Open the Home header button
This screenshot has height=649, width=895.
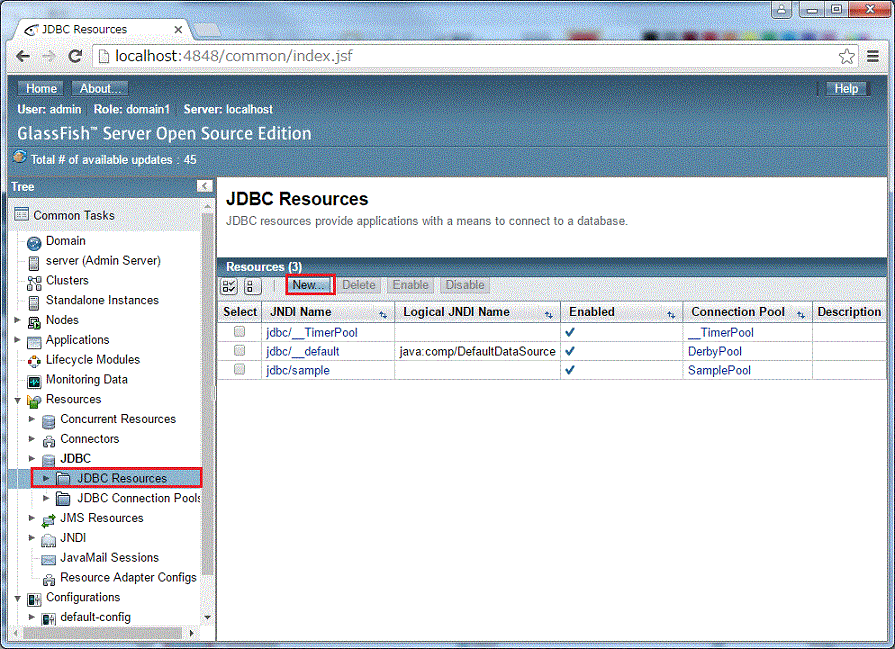[41, 88]
